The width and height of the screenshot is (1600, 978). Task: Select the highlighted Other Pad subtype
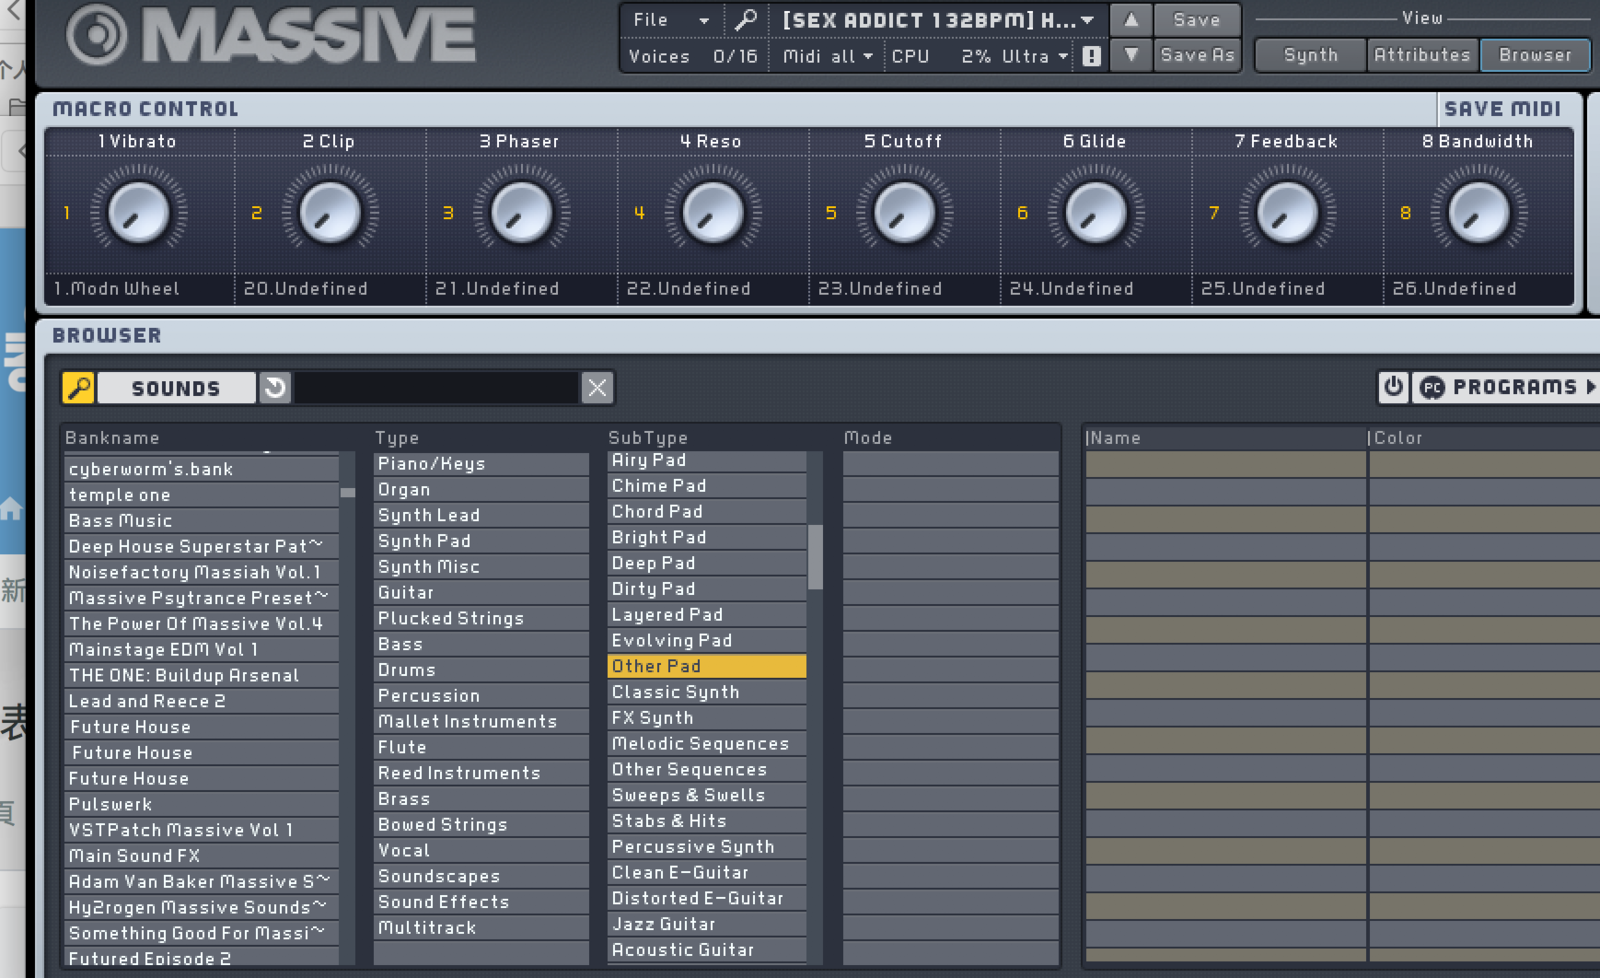click(x=707, y=667)
